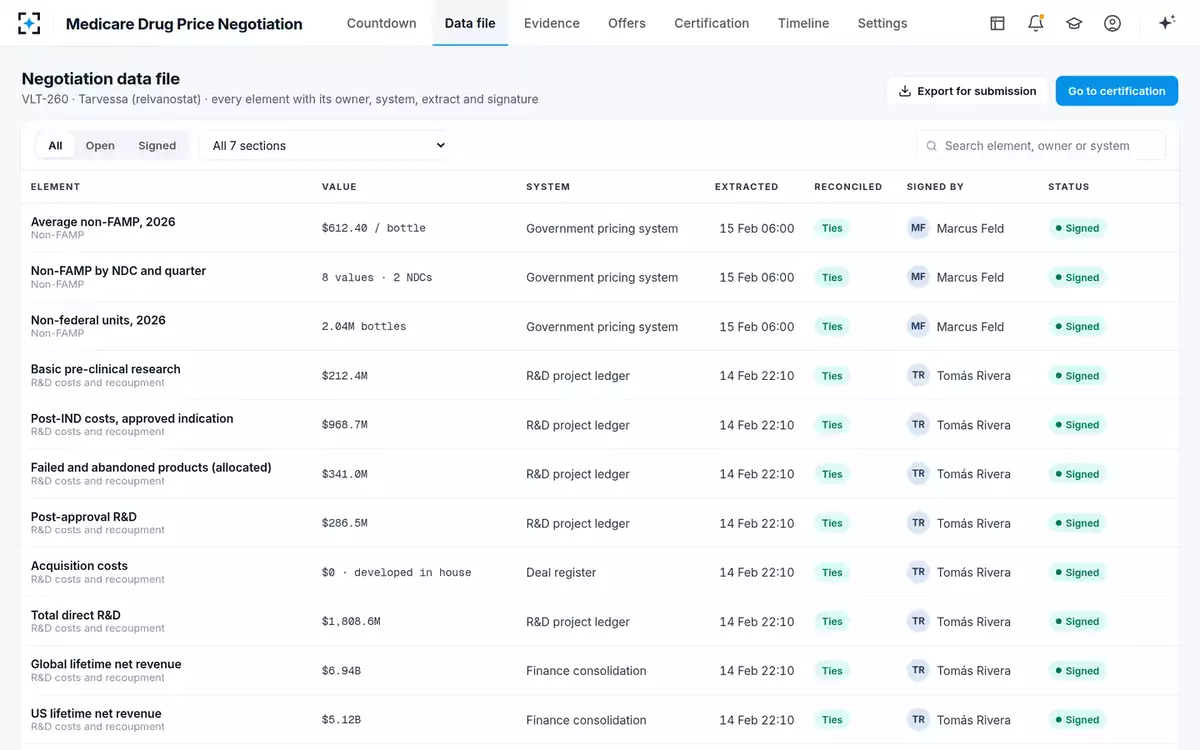1200x750 pixels.
Task: Select the Post-approval R&D element
Action: pyautogui.click(x=84, y=517)
